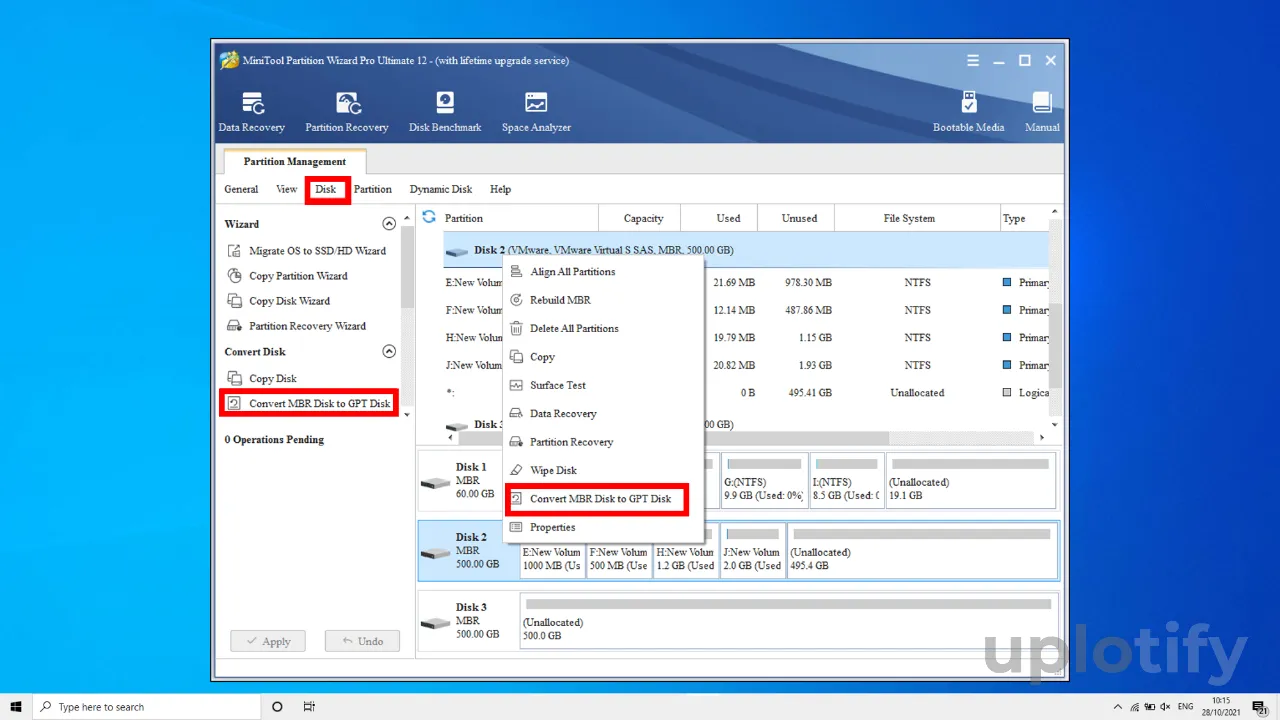Select Disk 3 unallocated 500.0 GB block
The width and height of the screenshot is (1280, 720).
[788, 620]
